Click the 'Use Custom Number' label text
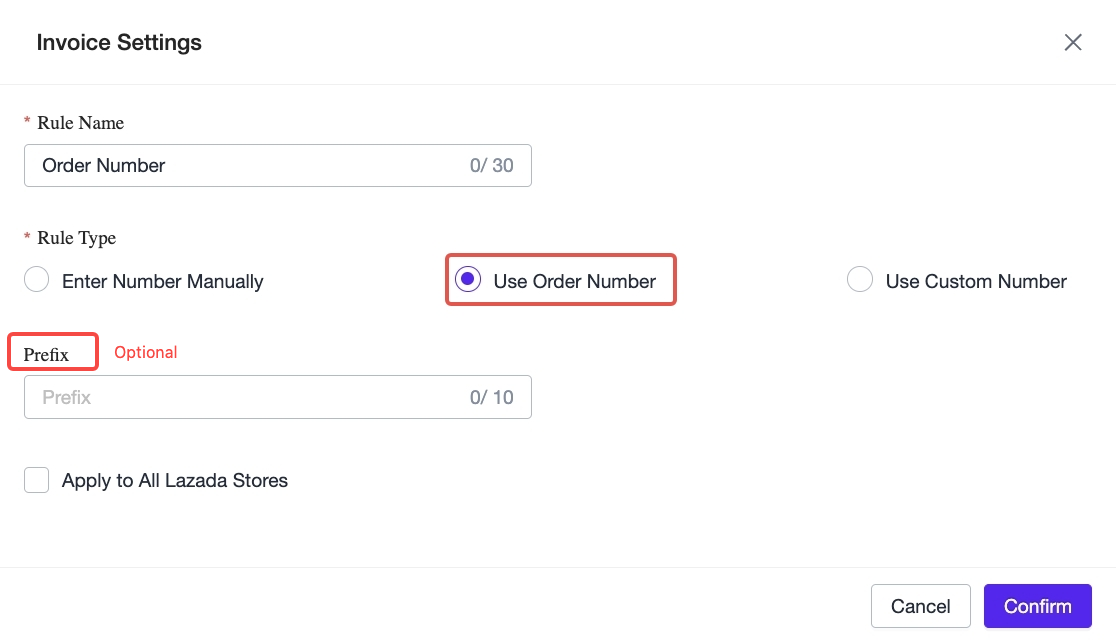Viewport: 1116px width, 642px height. (x=976, y=282)
